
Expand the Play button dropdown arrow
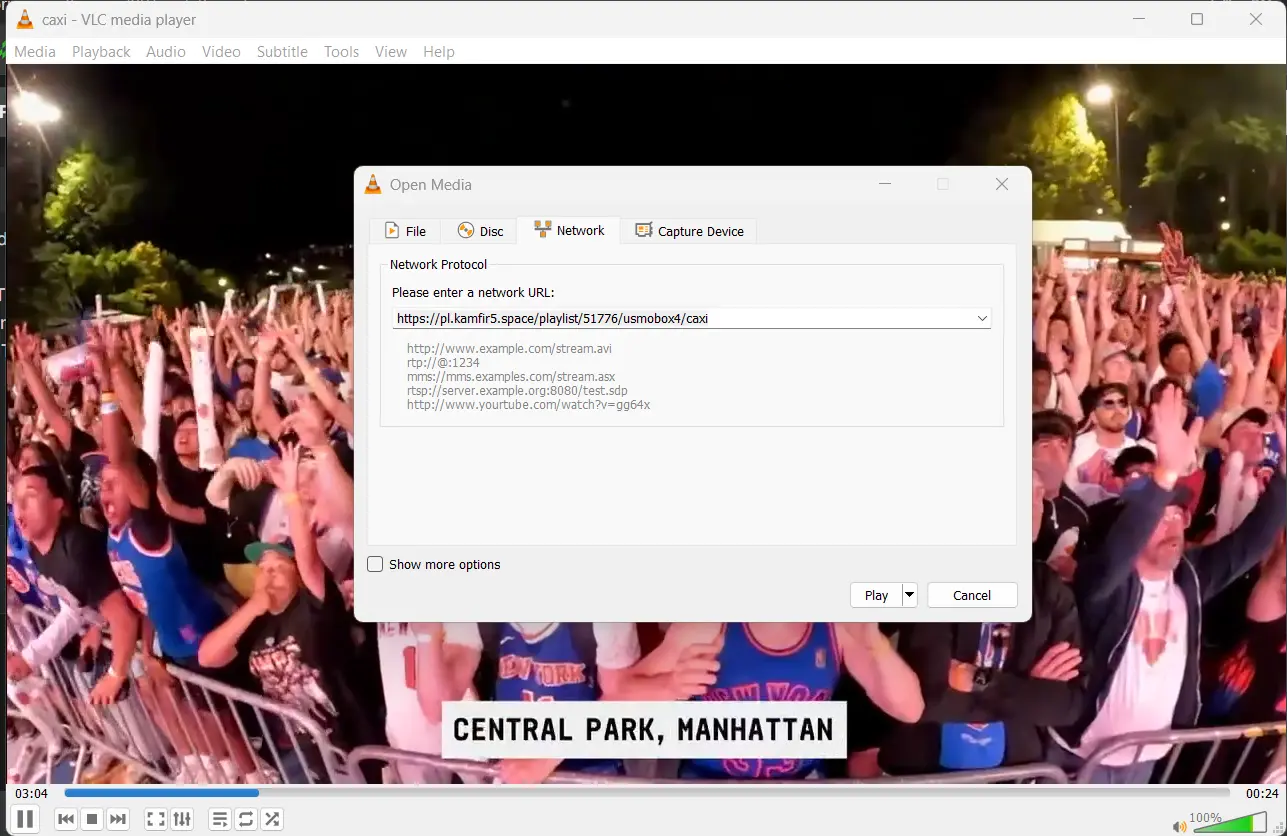tap(909, 595)
